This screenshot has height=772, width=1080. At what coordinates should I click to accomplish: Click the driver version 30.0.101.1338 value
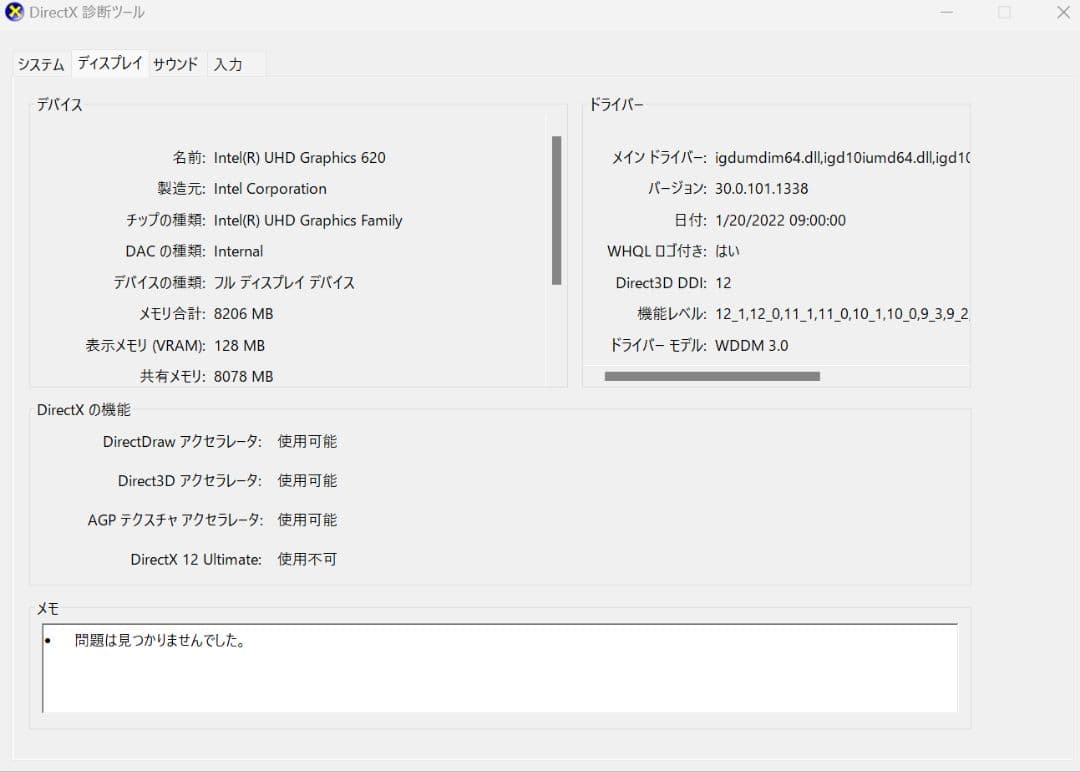tap(764, 188)
